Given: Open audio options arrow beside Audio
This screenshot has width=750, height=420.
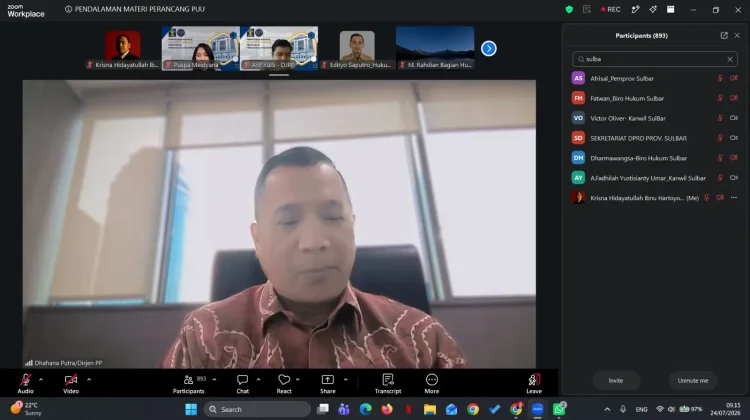Looking at the screenshot, I should tap(41, 379).
